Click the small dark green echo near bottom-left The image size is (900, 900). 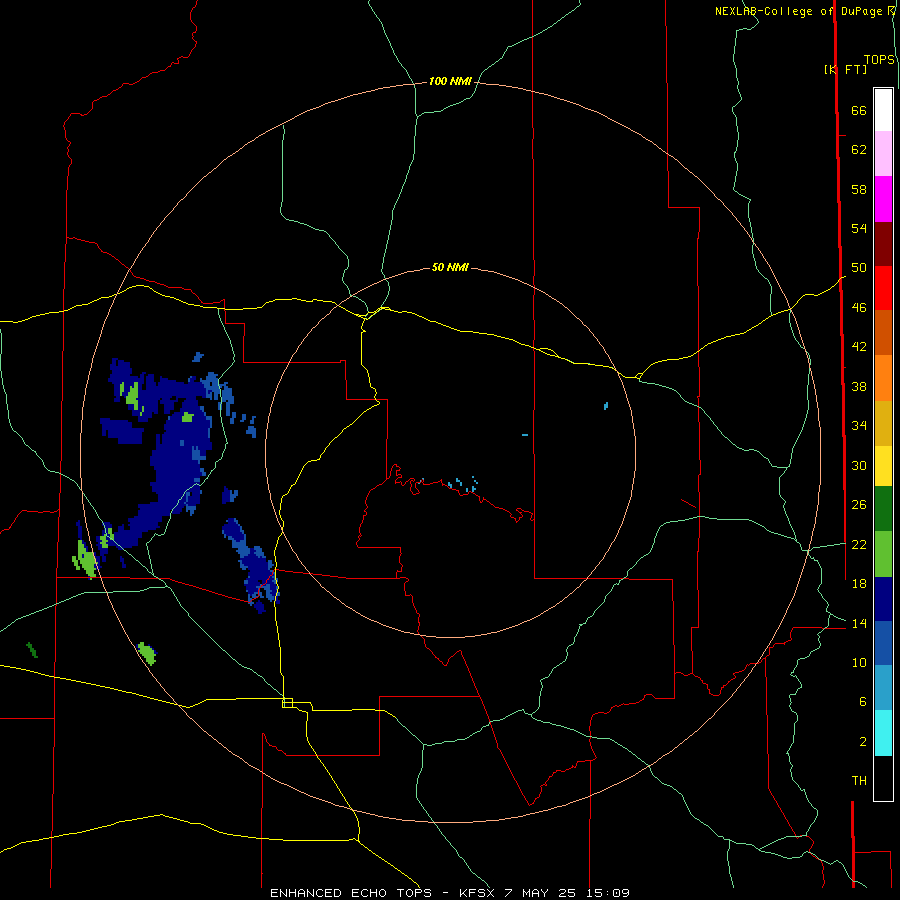(x=32, y=650)
